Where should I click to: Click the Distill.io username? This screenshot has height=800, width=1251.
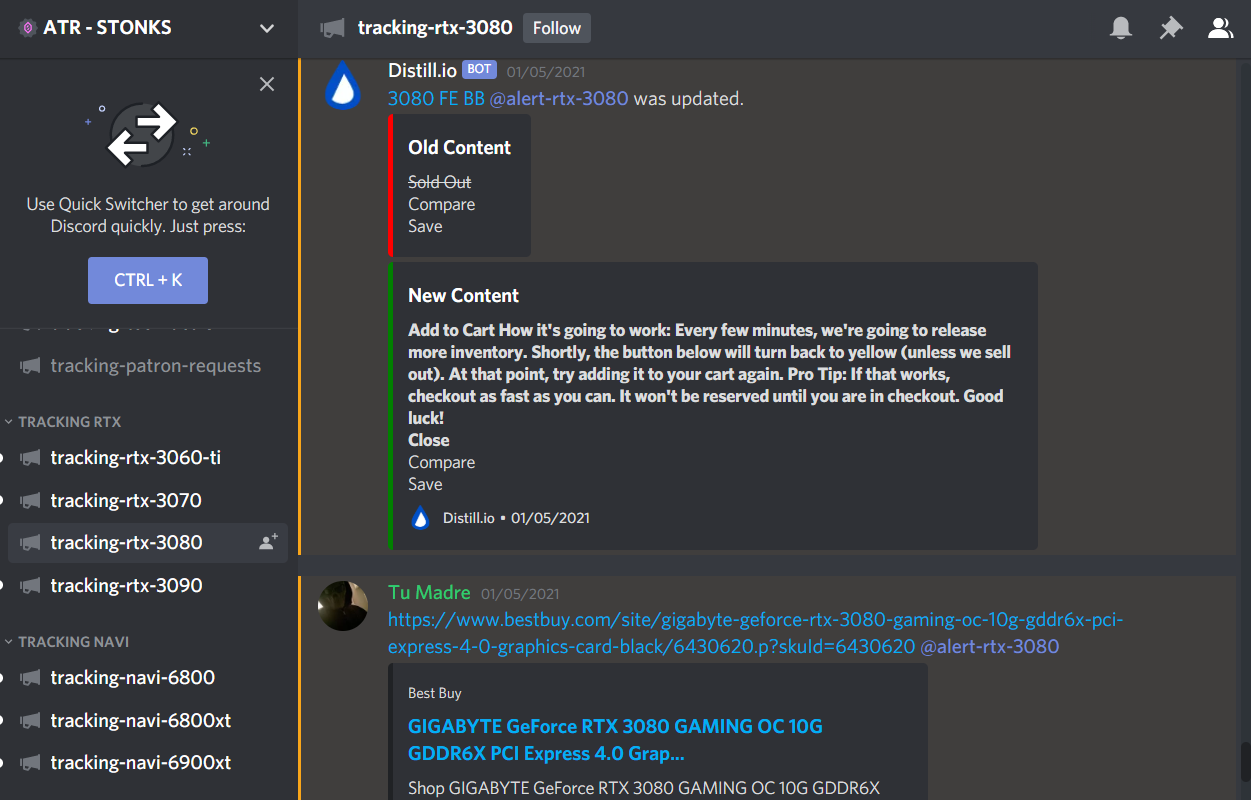[422, 70]
